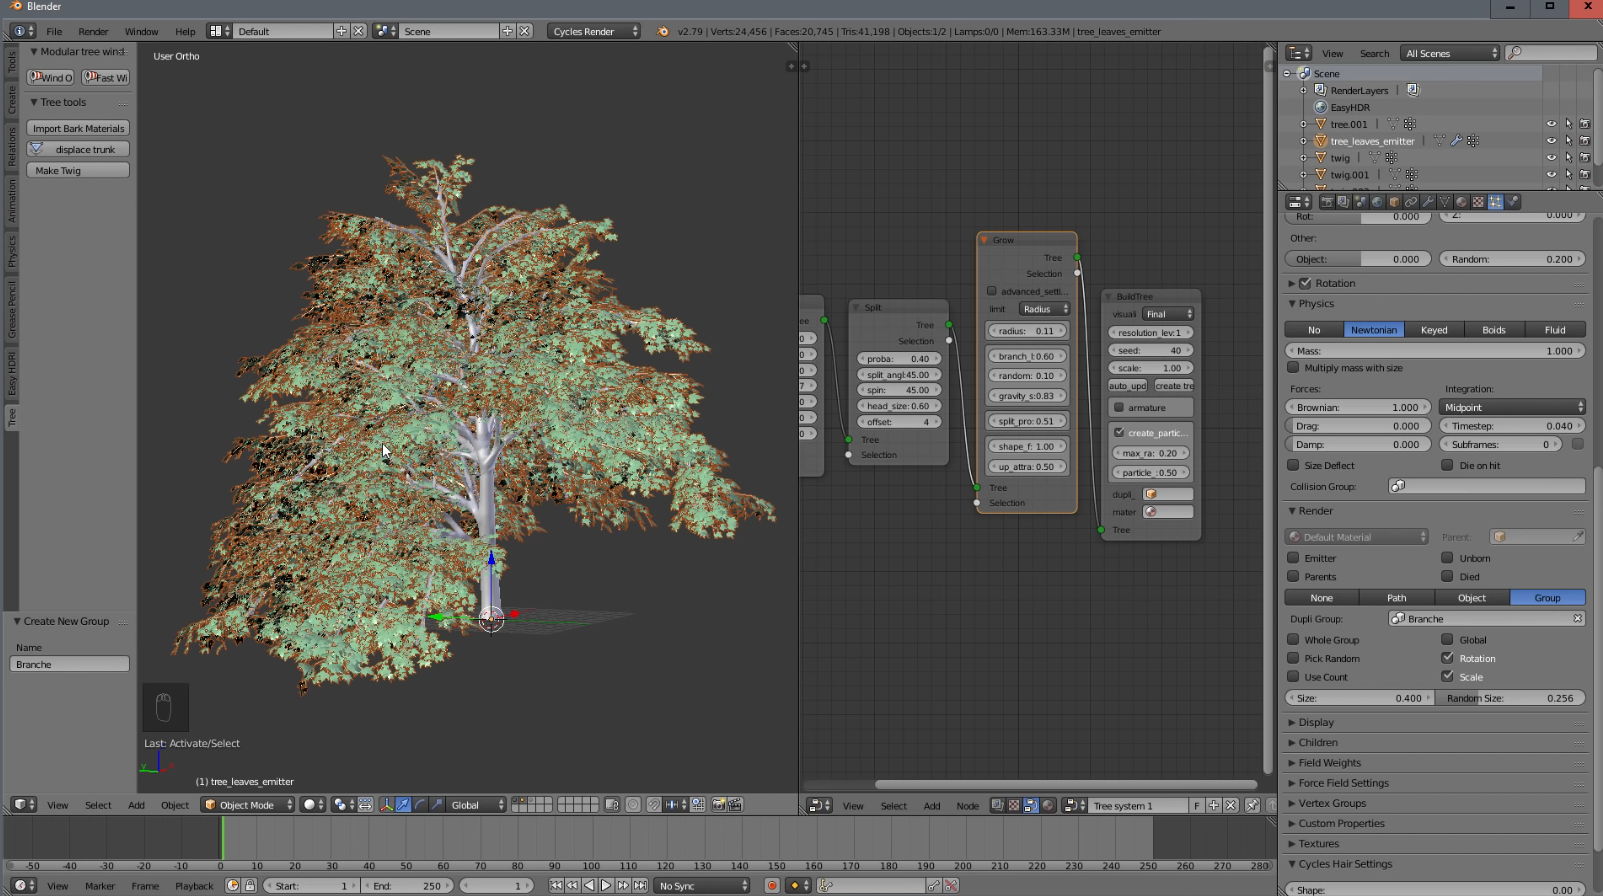Open the Cycles Render engine dropdown
Viewport: 1603px width, 896px height.
(x=594, y=32)
